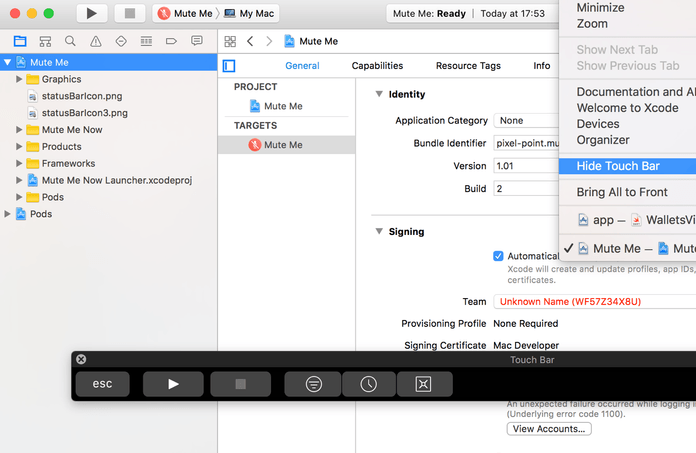
Task: Open the Report navigator speech bubble icon
Action: 197,41
